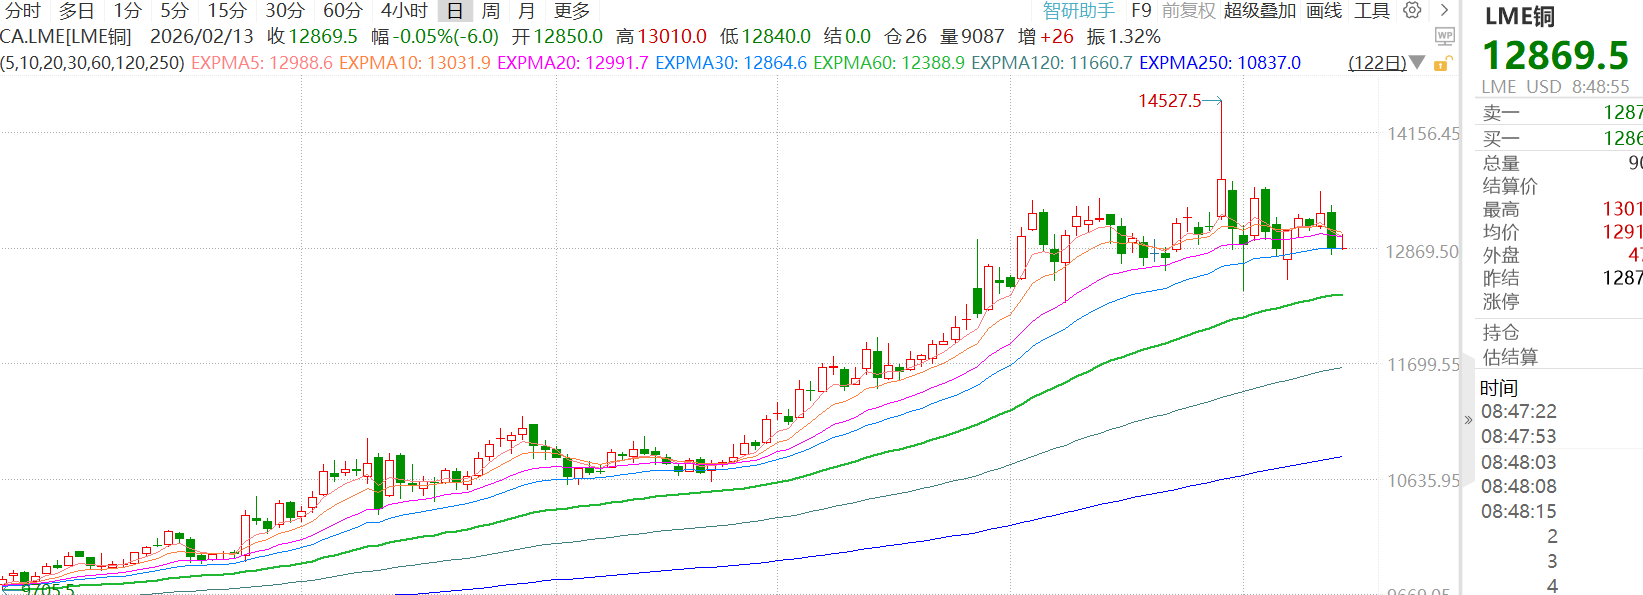1643x595 pixels.
Task: Select the 日 daily period tab
Action: (455, 10)
